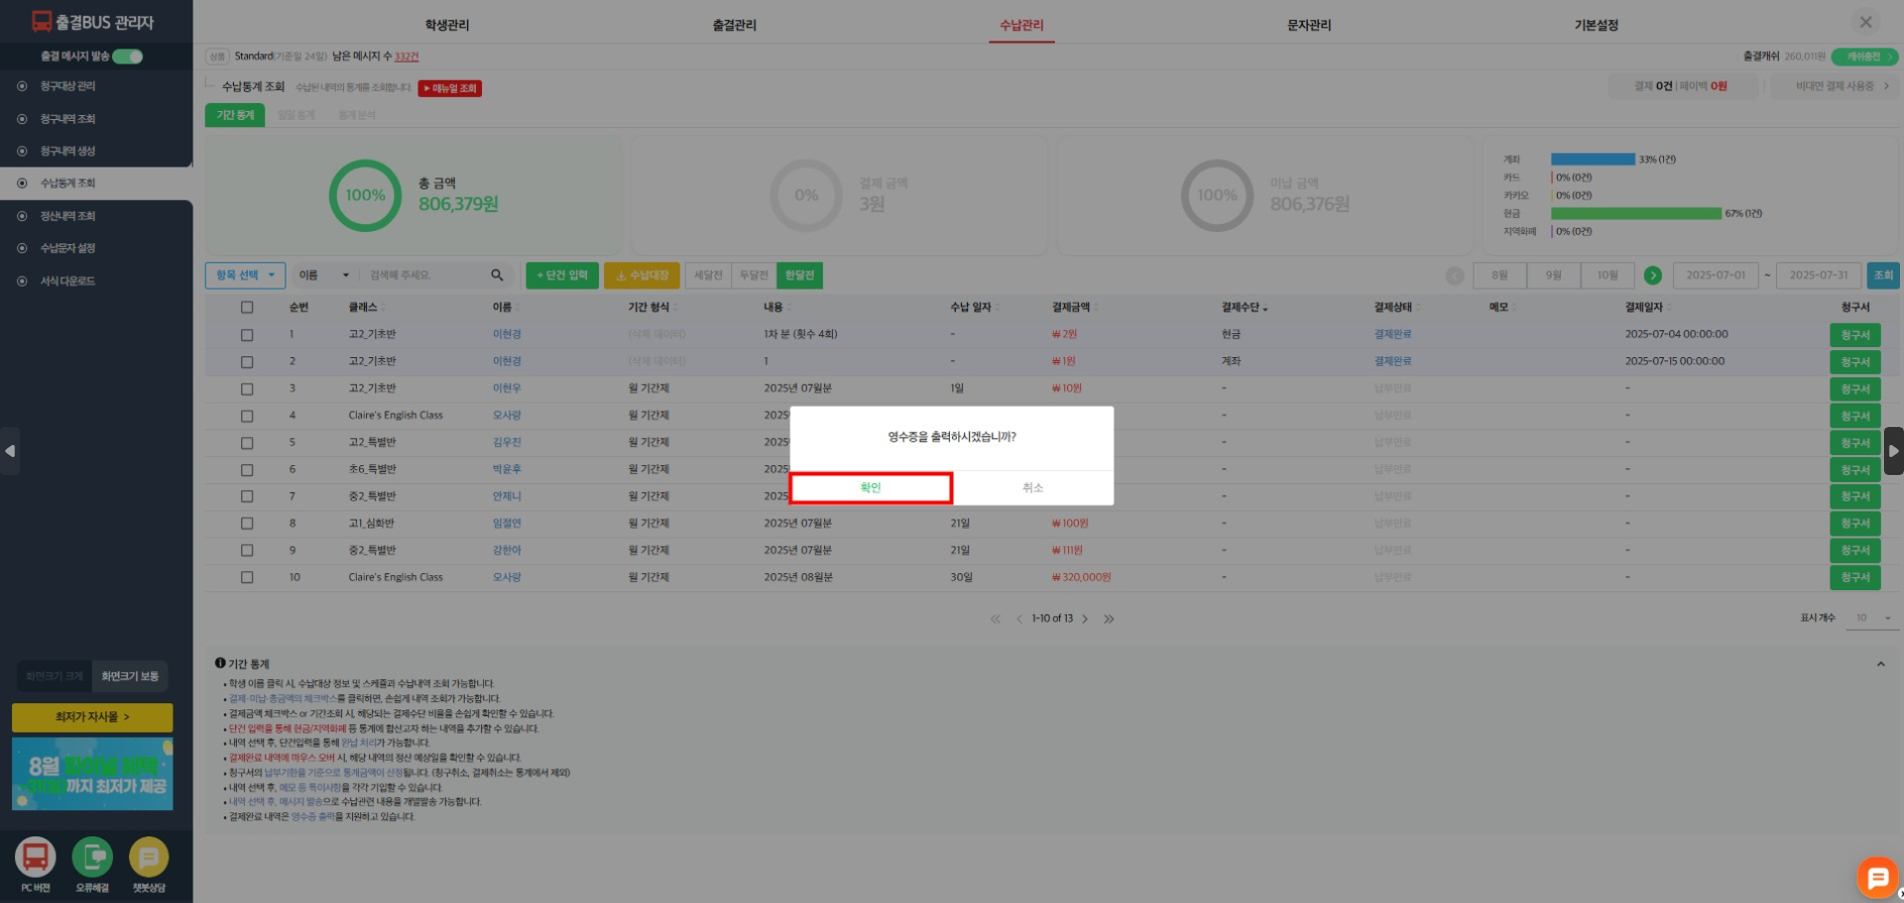Click the search magnifier icon
Viewport: 1904px width, 903px height.
click(x=497, y=275)
